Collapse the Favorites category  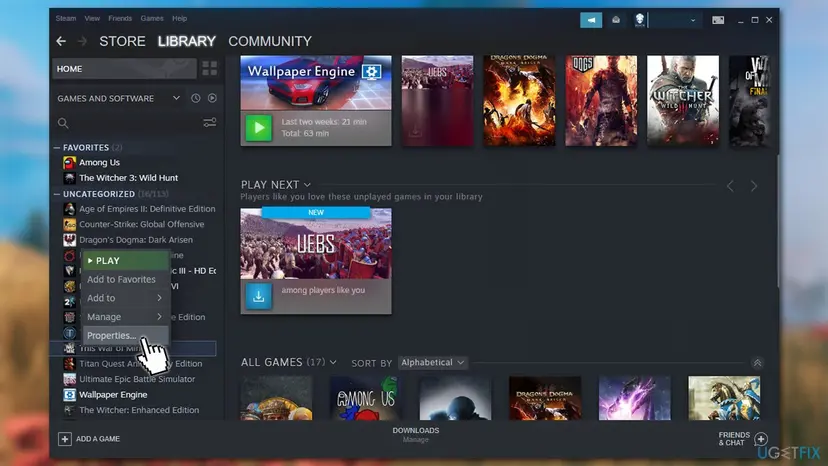pyautogui.click(x=57, y=148)
